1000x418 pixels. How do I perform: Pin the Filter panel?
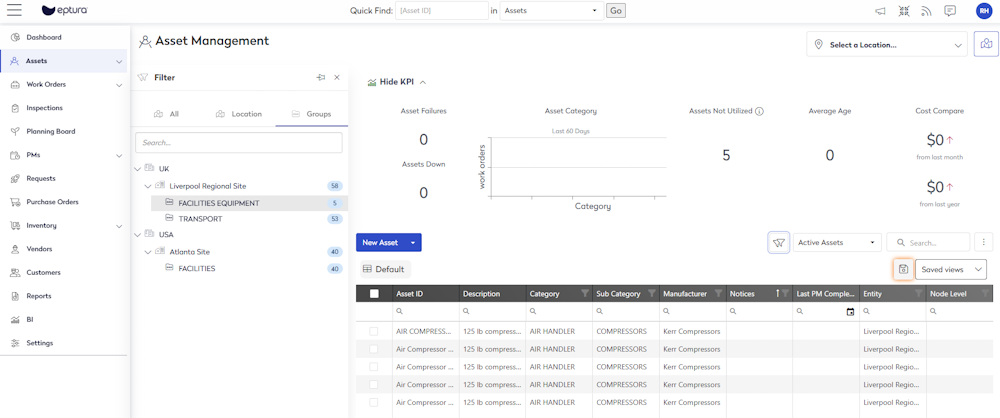[x=320, y=77]
